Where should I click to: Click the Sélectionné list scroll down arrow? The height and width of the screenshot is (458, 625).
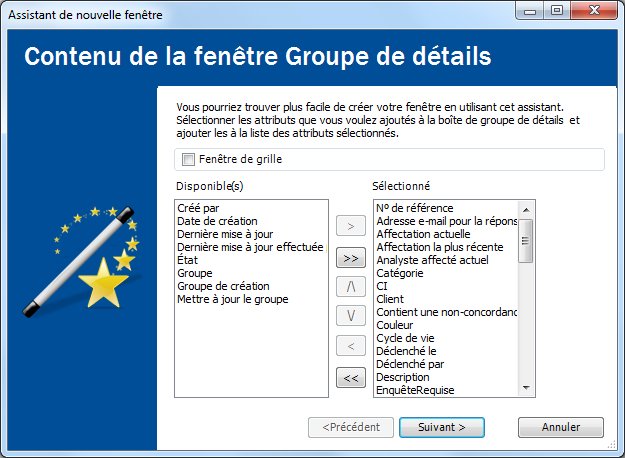526,388
